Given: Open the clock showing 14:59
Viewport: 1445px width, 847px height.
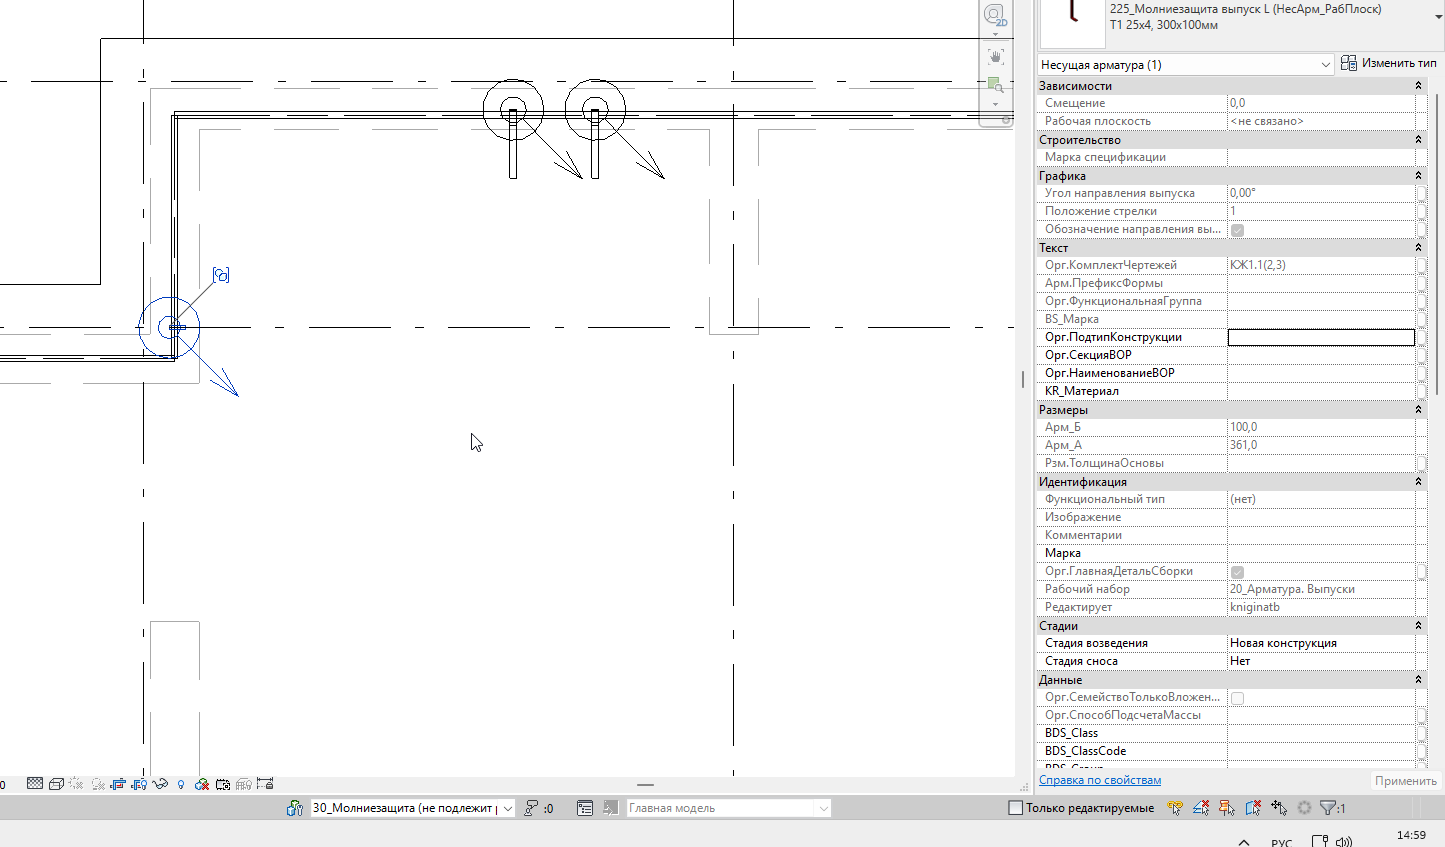Looking at the screenshot, I should pyautogui.click(x=1411, y=835).
